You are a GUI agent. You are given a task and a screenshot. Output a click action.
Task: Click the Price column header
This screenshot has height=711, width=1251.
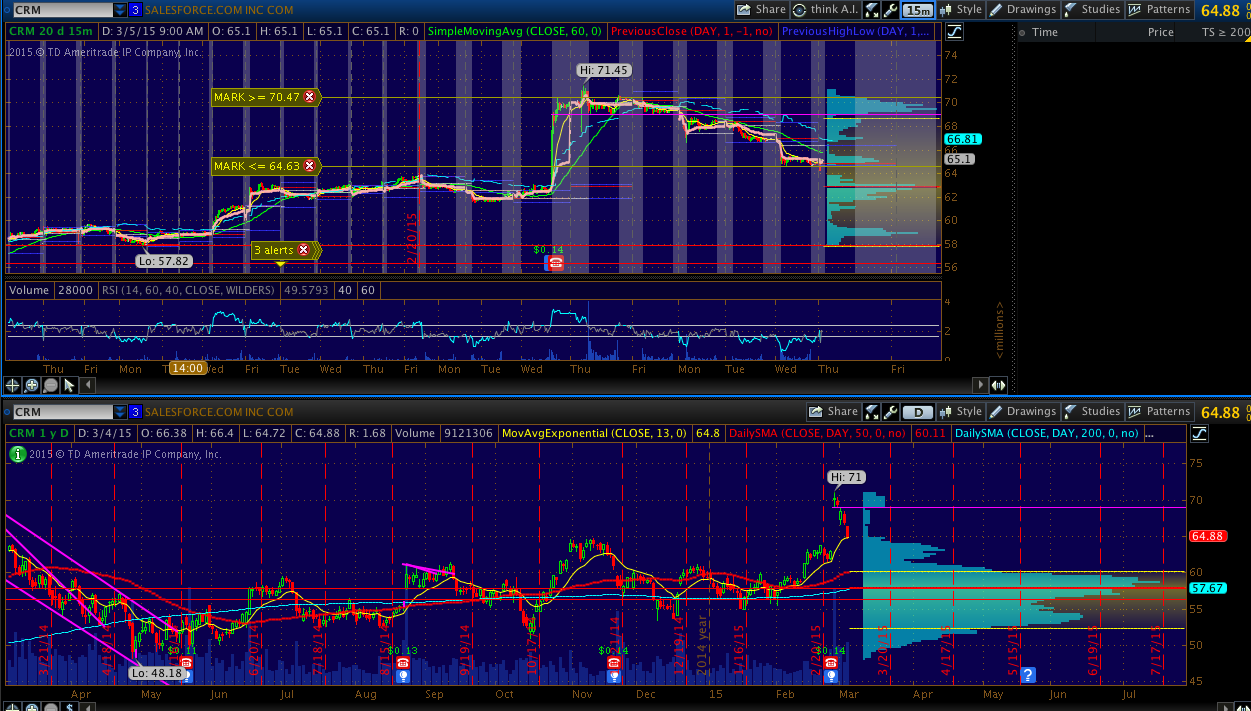point(1161,32)
